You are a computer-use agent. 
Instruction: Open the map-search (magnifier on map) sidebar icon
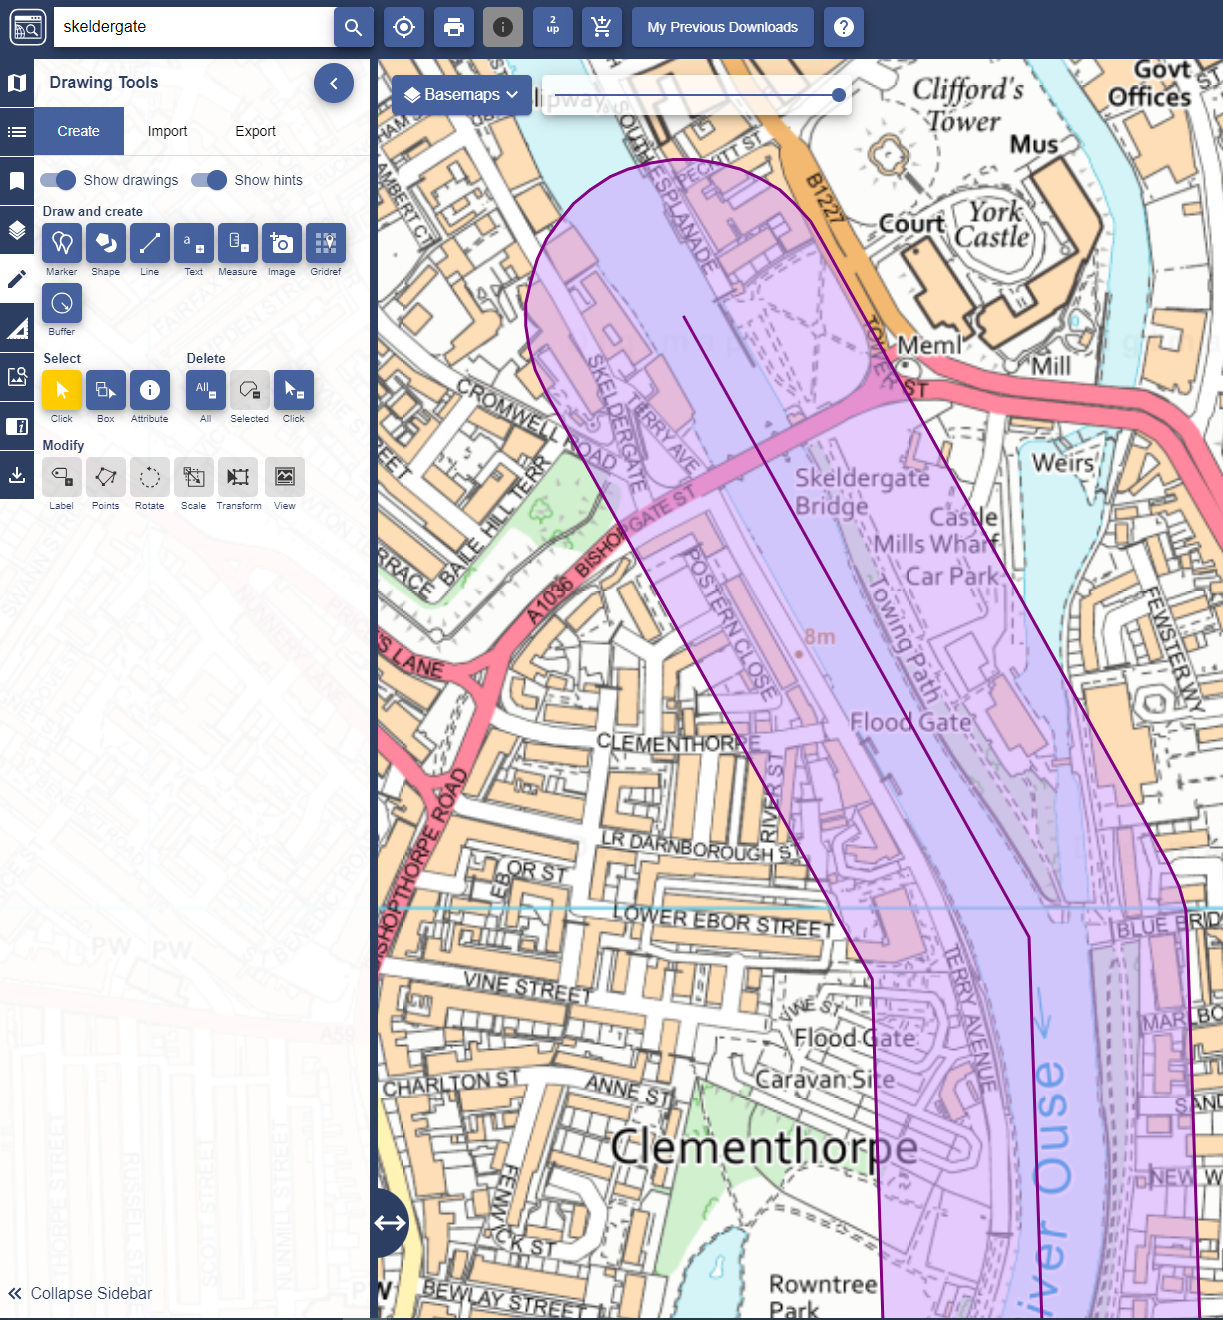[x=17, y=377]
